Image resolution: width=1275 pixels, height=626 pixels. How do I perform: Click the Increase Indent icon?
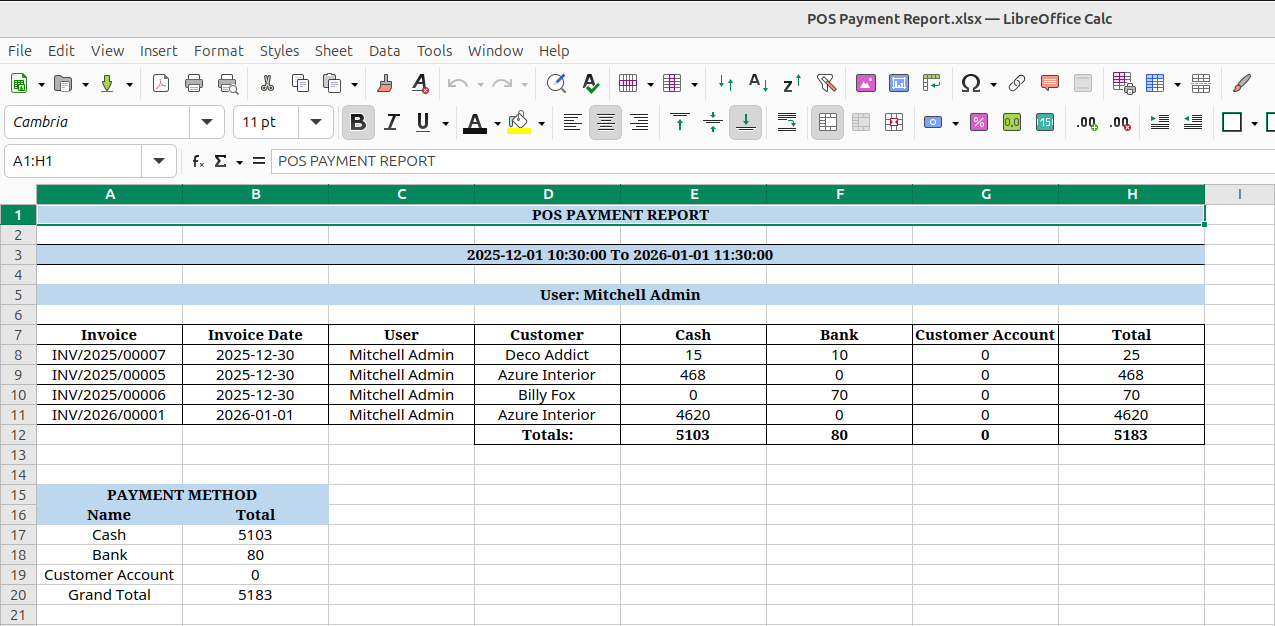(1160, 122)
